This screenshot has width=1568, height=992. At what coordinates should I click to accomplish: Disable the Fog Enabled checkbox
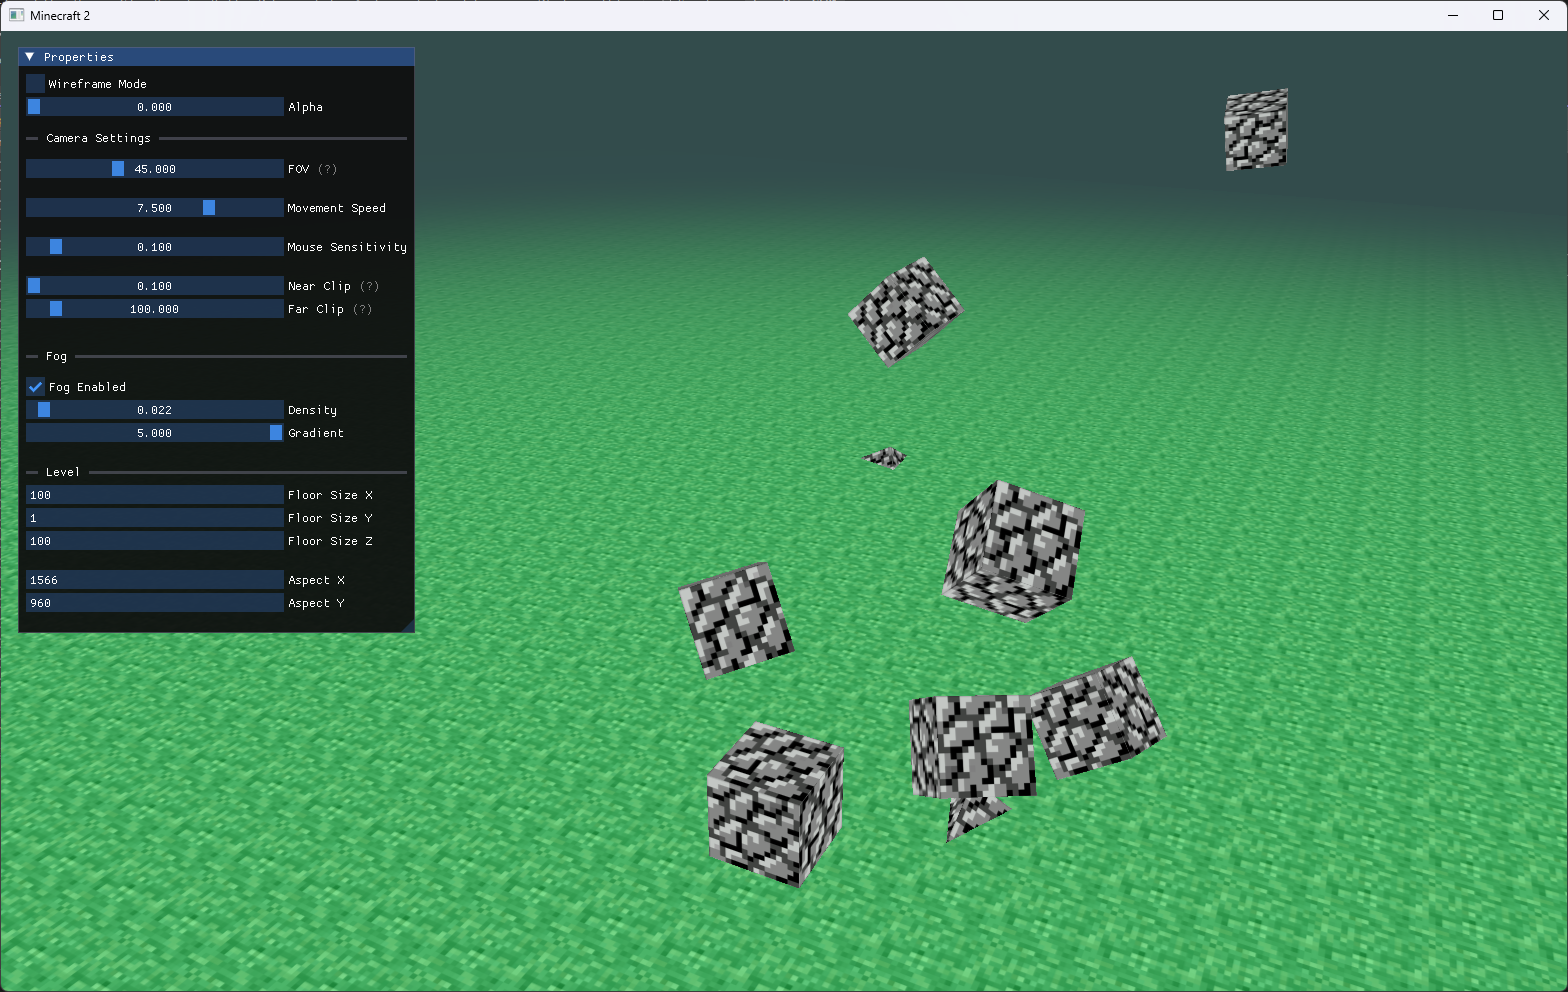[x=35, y=387]
